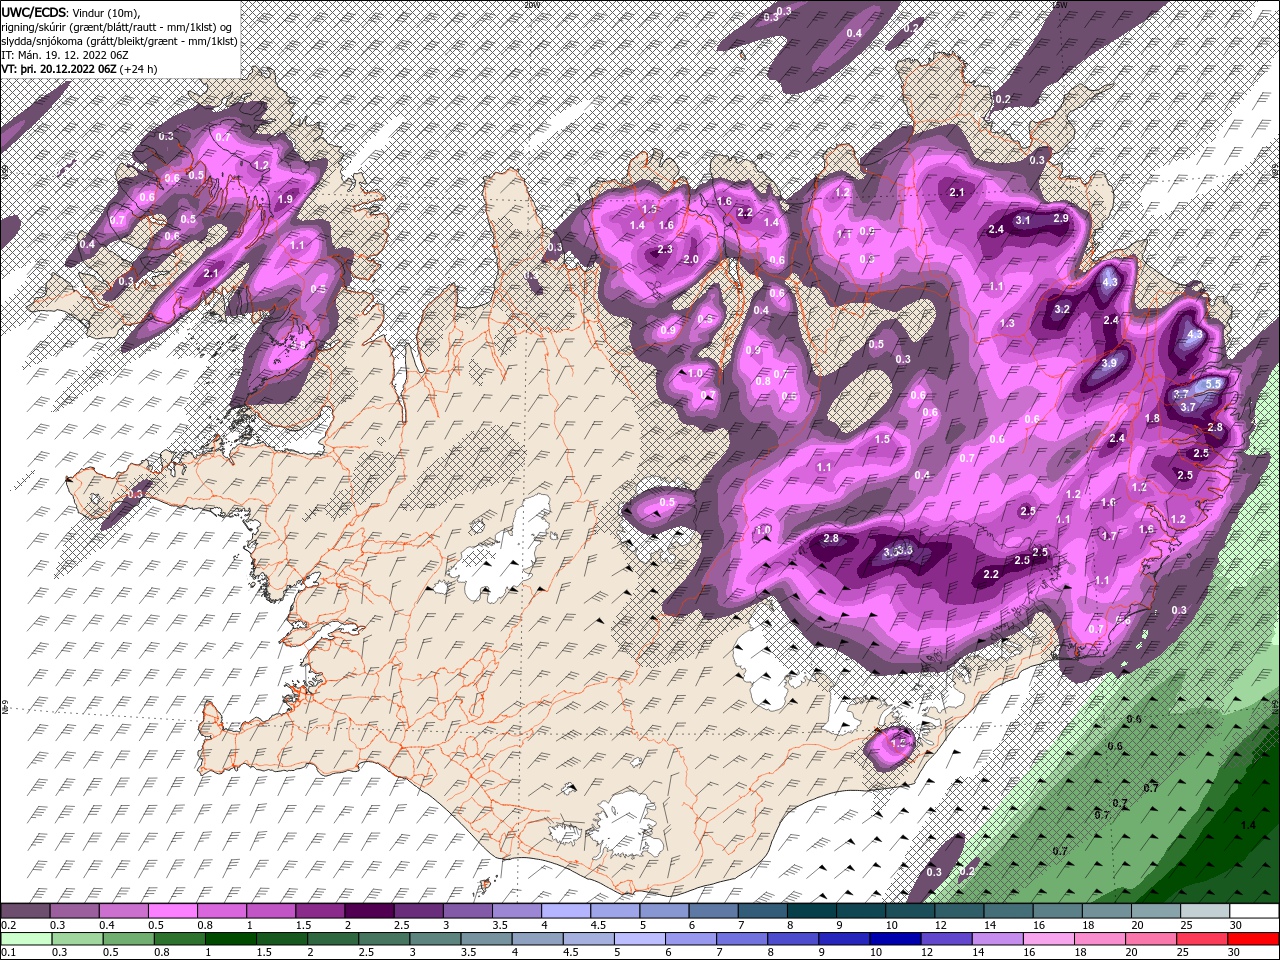This screenshot has width=1280, height=960.
Task: Select the initial time line 'IT: Mán. 19. 12. 2022 06Z'
Action: [64, 55]
